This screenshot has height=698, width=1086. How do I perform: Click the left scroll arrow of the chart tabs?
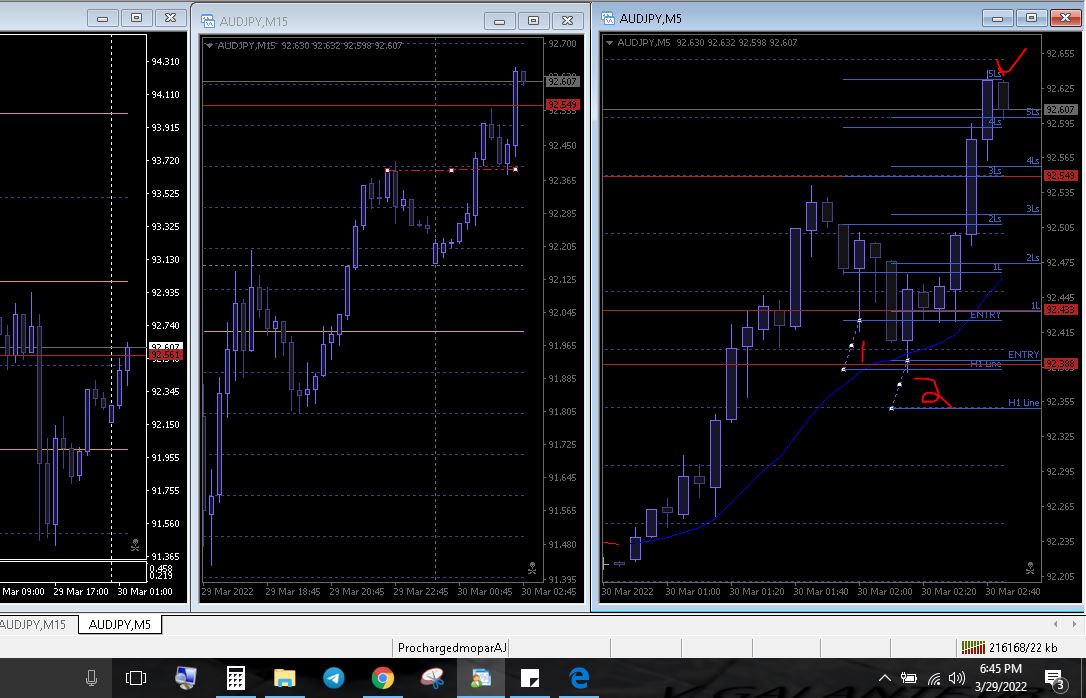pyautogui.click(x=1055, y=624)
